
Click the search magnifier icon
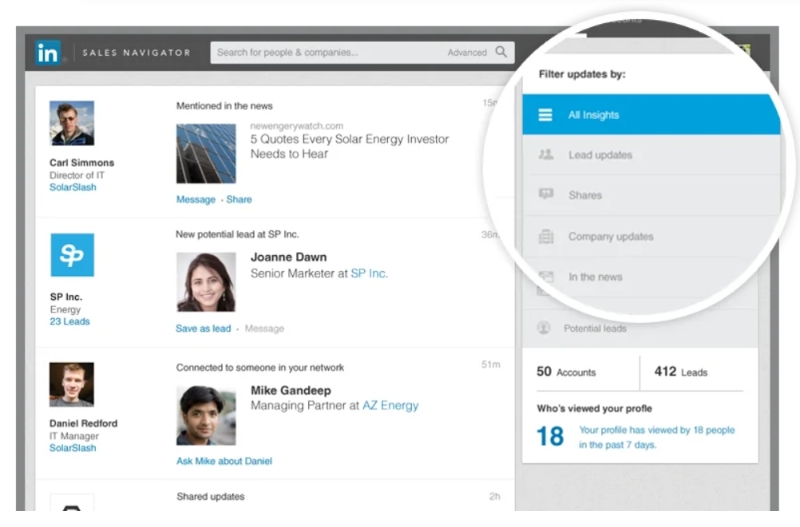tap(501, 53)
